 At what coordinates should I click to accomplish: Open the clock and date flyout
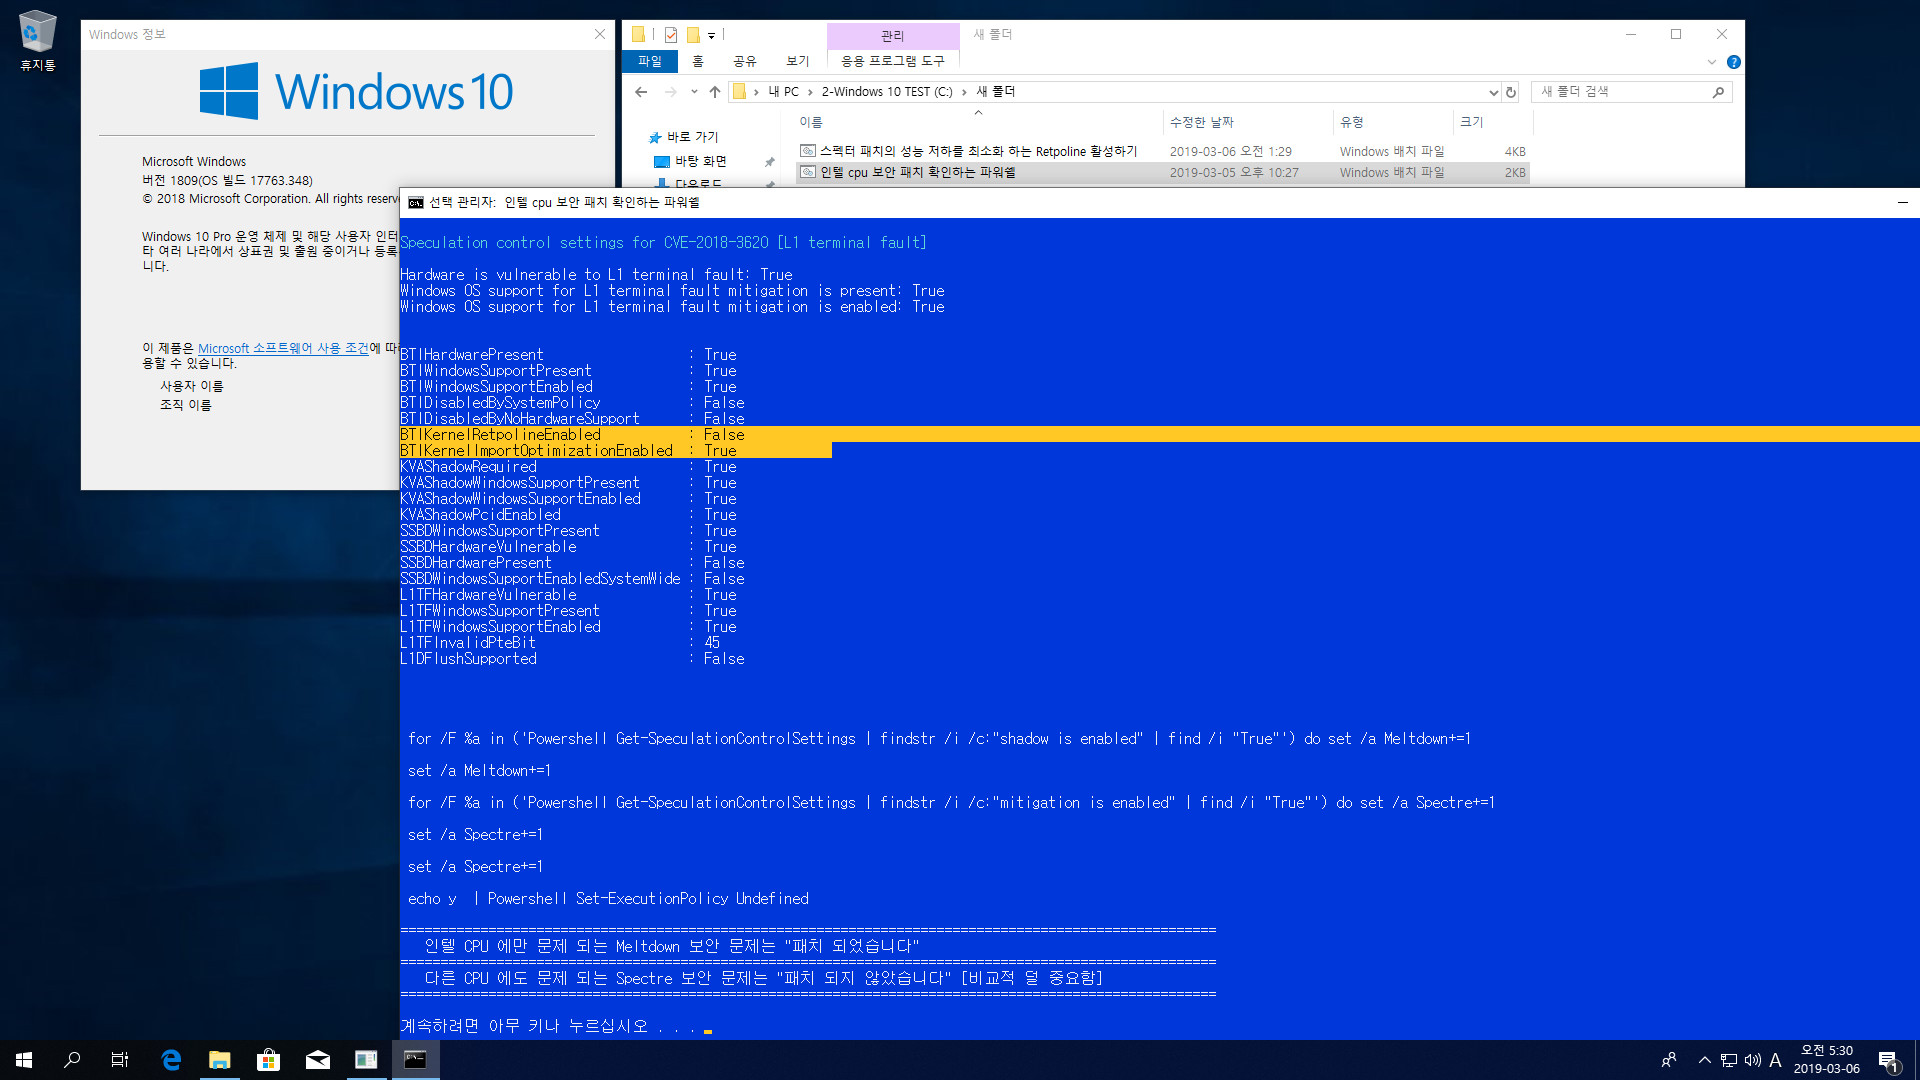coord(1826,1060)
